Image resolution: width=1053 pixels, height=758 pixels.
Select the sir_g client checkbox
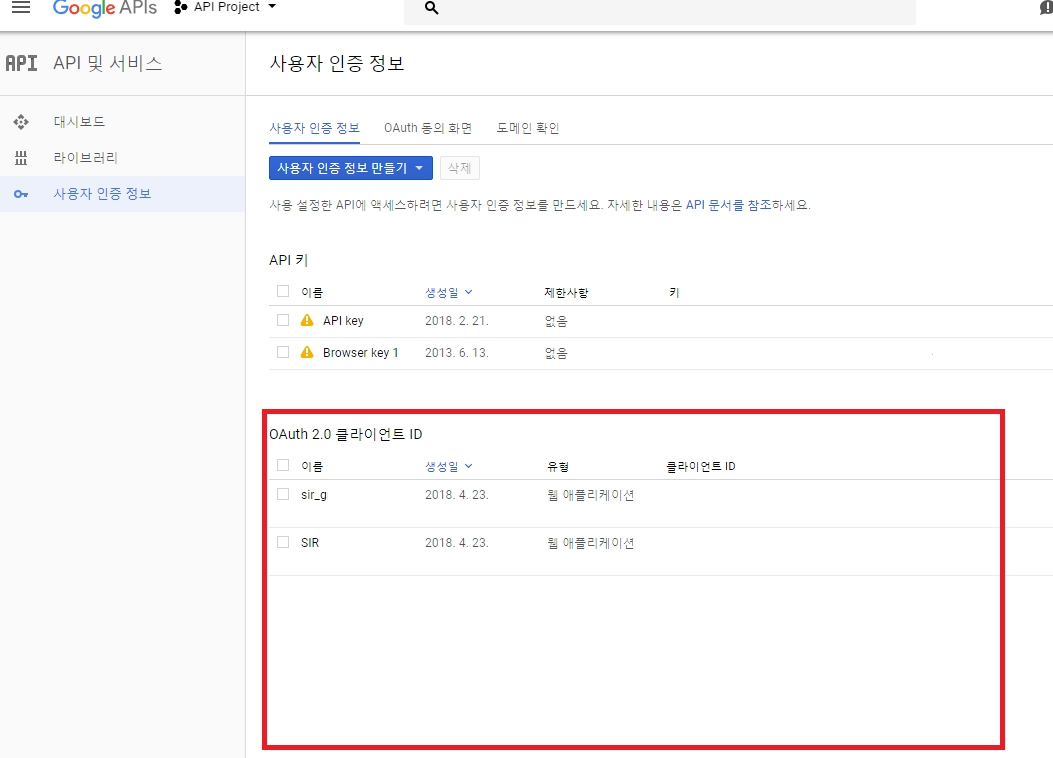(283, 494)
